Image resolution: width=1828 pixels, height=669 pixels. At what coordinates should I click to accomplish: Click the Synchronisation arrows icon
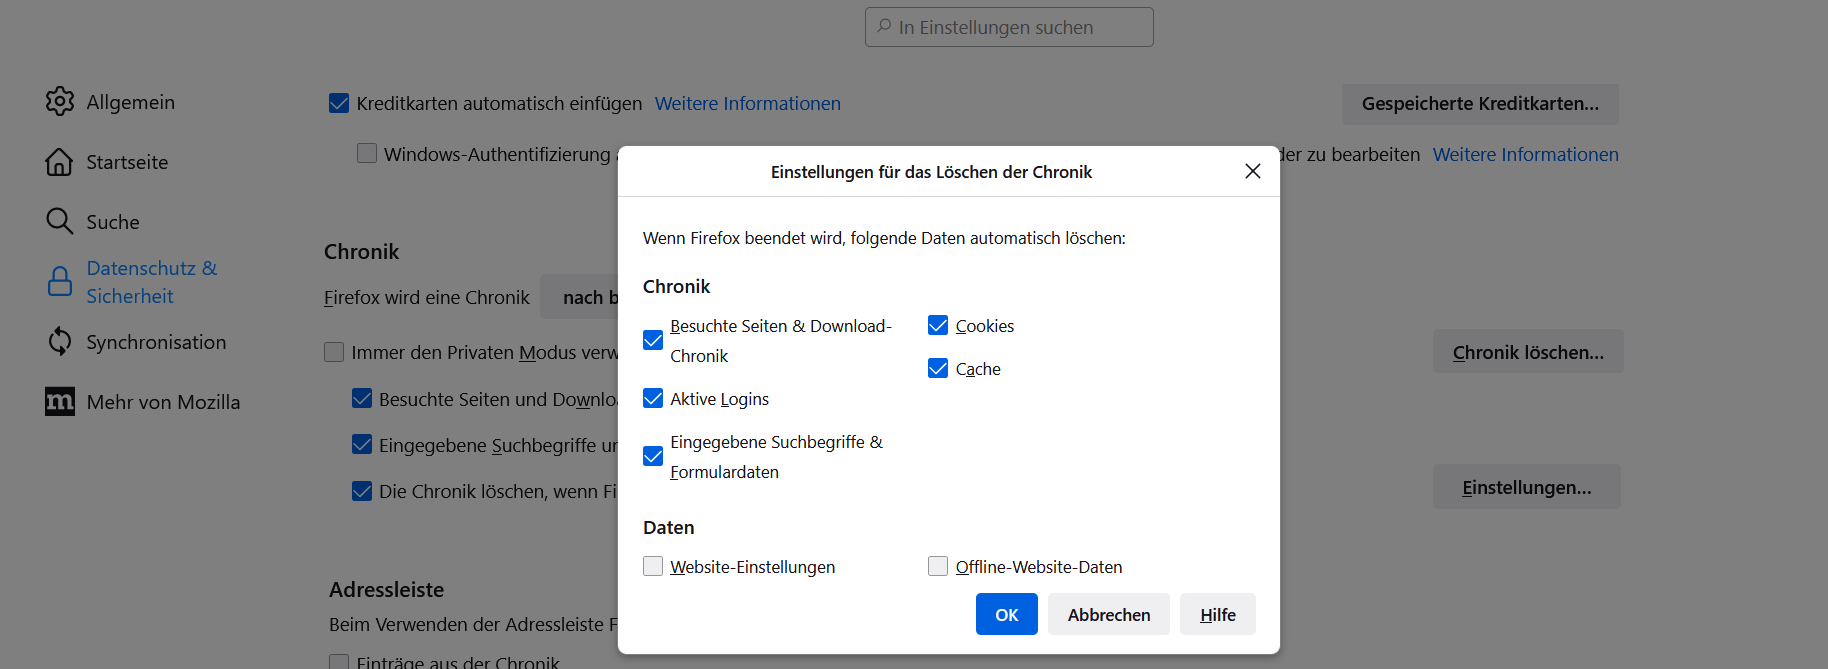click(x=60, y=342)
